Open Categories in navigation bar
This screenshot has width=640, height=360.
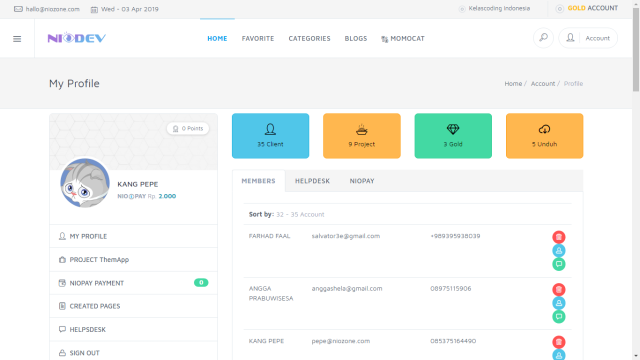[309, 38]
